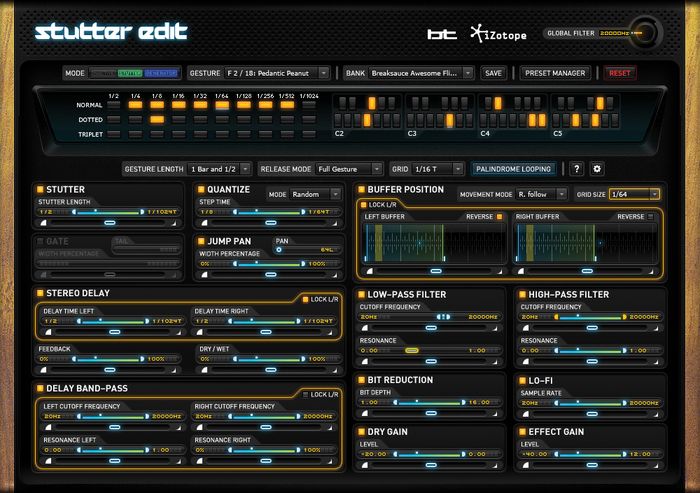
Task: Click left curve triangle under Delay Time Right
Action: [x=200, y=332]
